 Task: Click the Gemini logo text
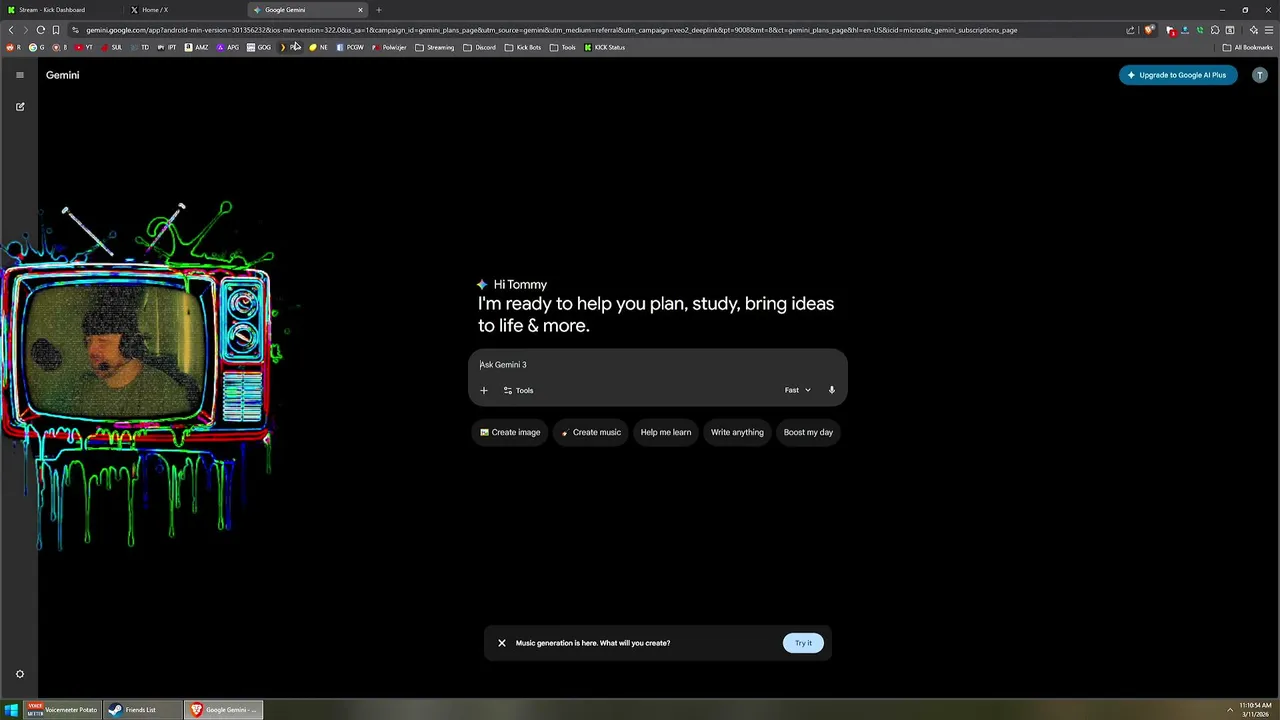pyautogui.click(x=62, y=75)
